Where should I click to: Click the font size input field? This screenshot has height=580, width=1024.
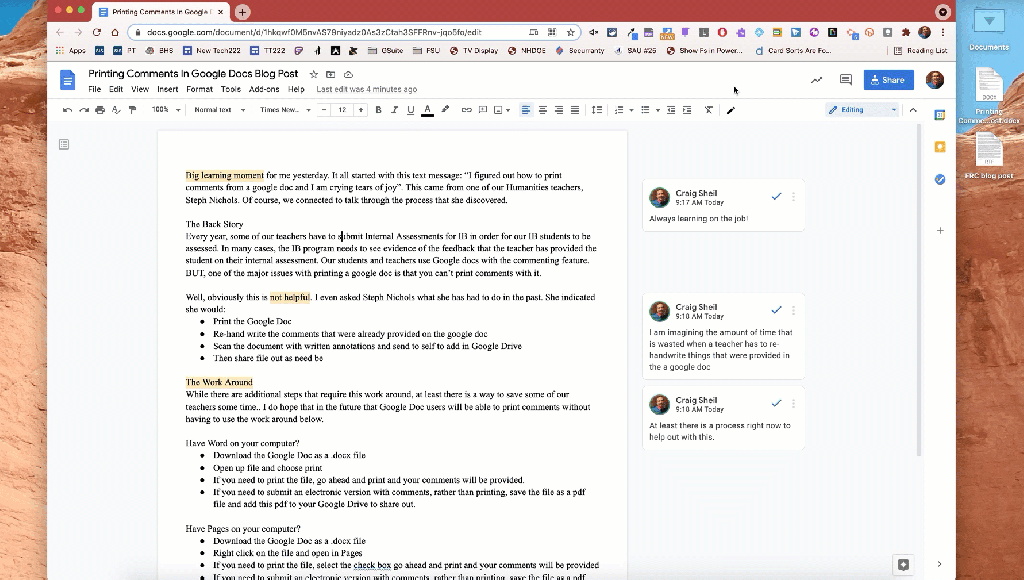click(x=342, y=110)
